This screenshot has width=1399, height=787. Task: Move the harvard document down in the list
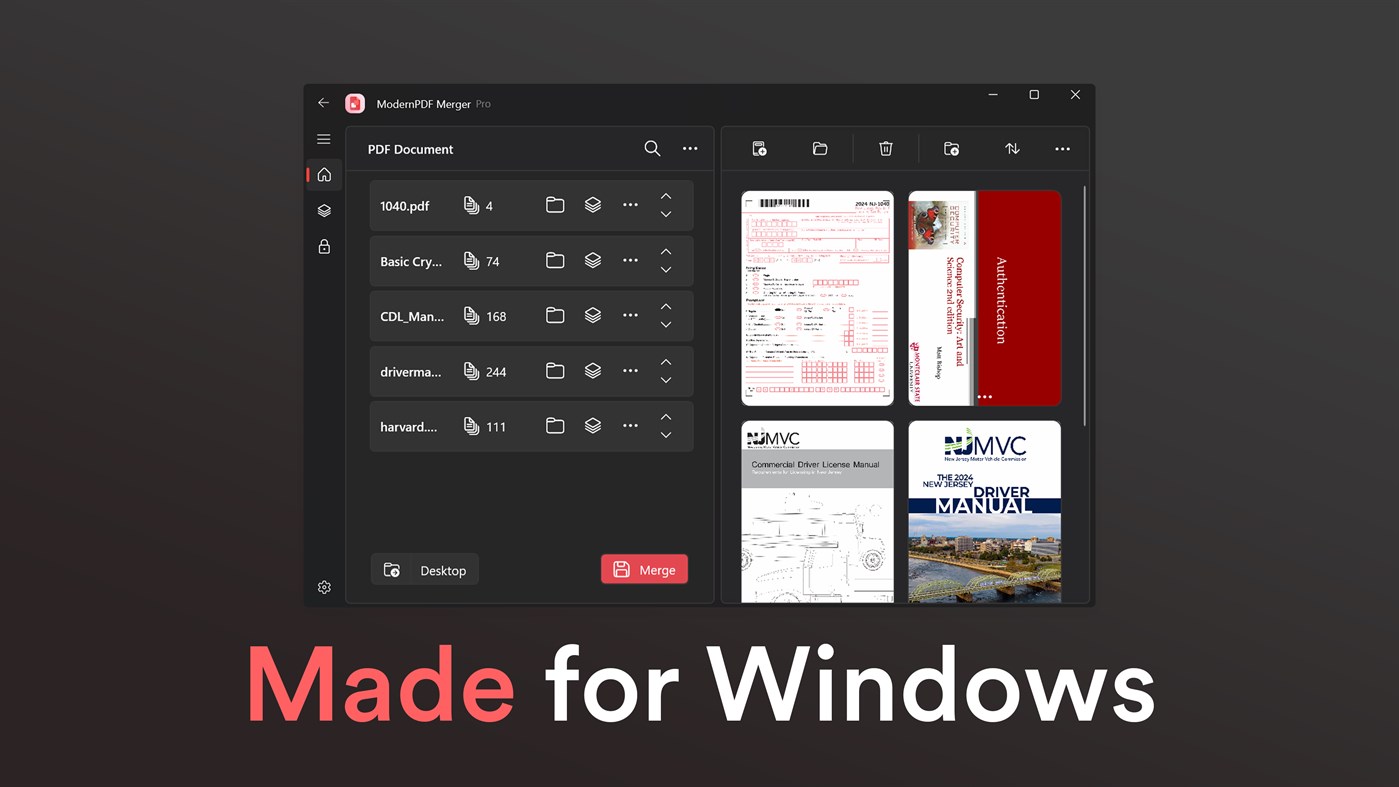click(x=665, y=436)
